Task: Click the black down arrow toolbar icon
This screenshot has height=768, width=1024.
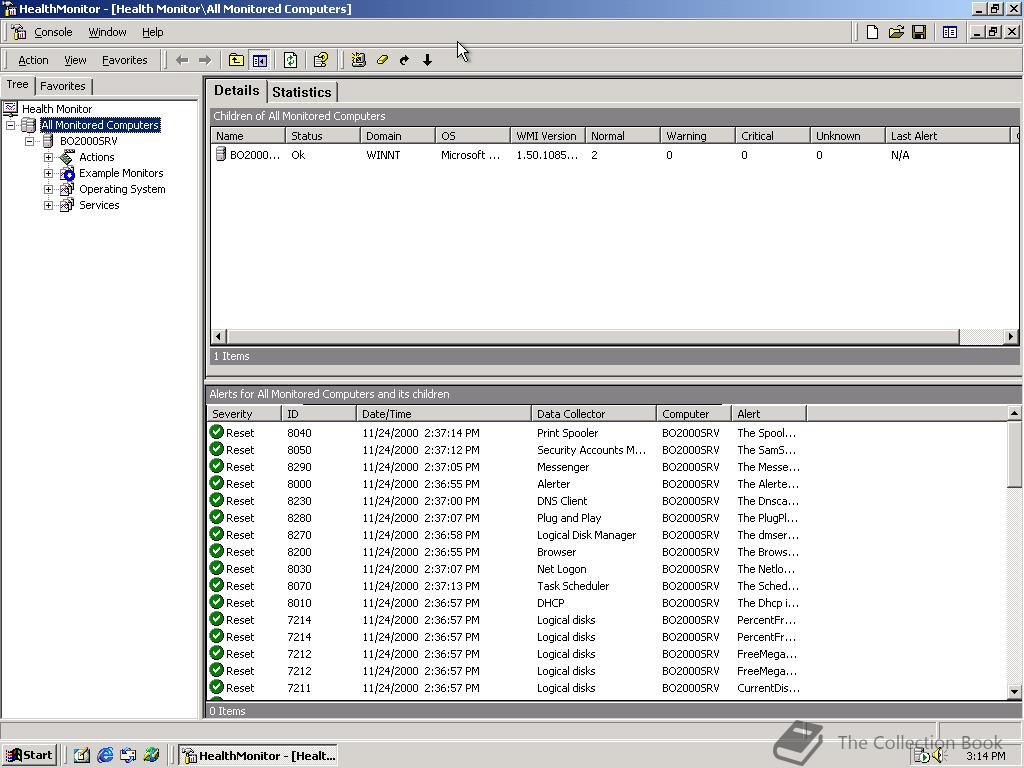Action: [427, 60]
